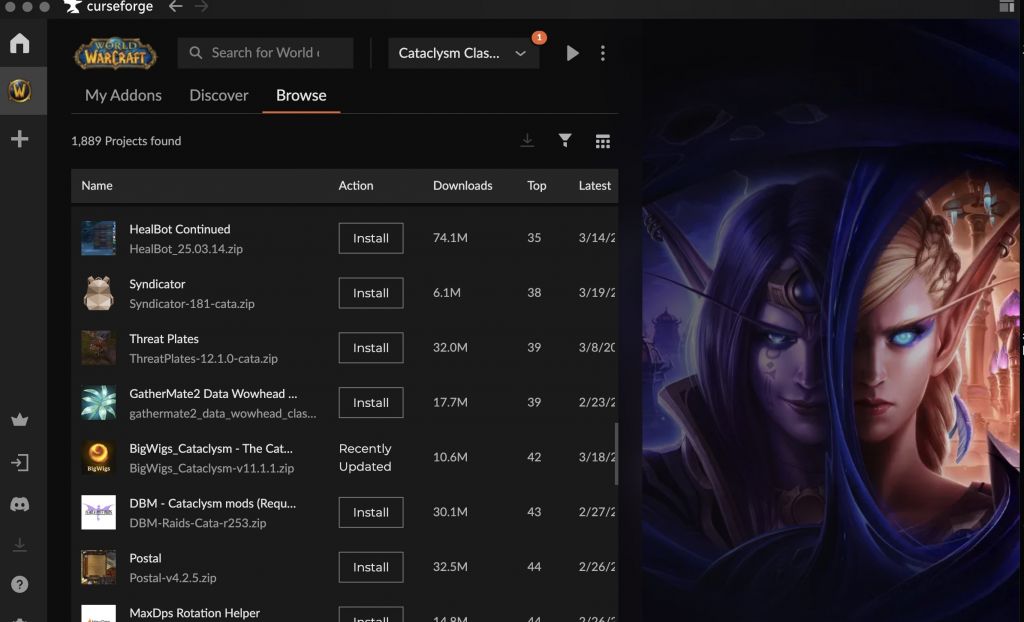Viewport: 1024px width, 622px height.
Task: Click the filter funnel icon
Action: pos(565,141)
